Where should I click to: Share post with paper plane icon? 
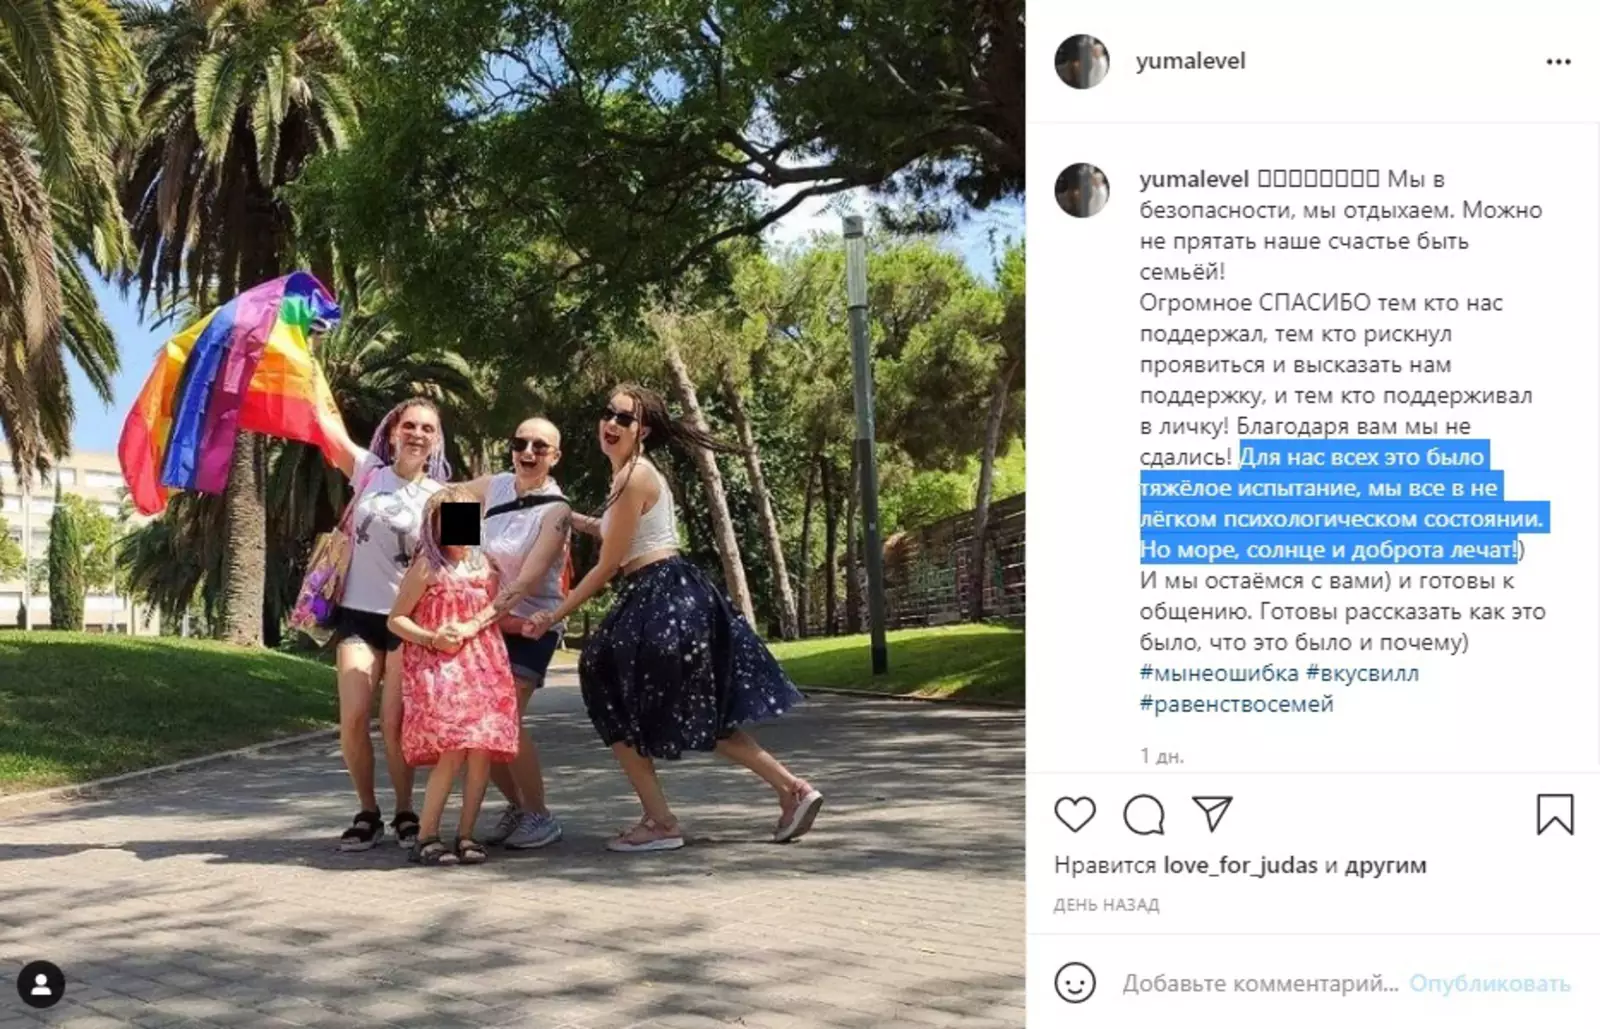(1212, 814)
